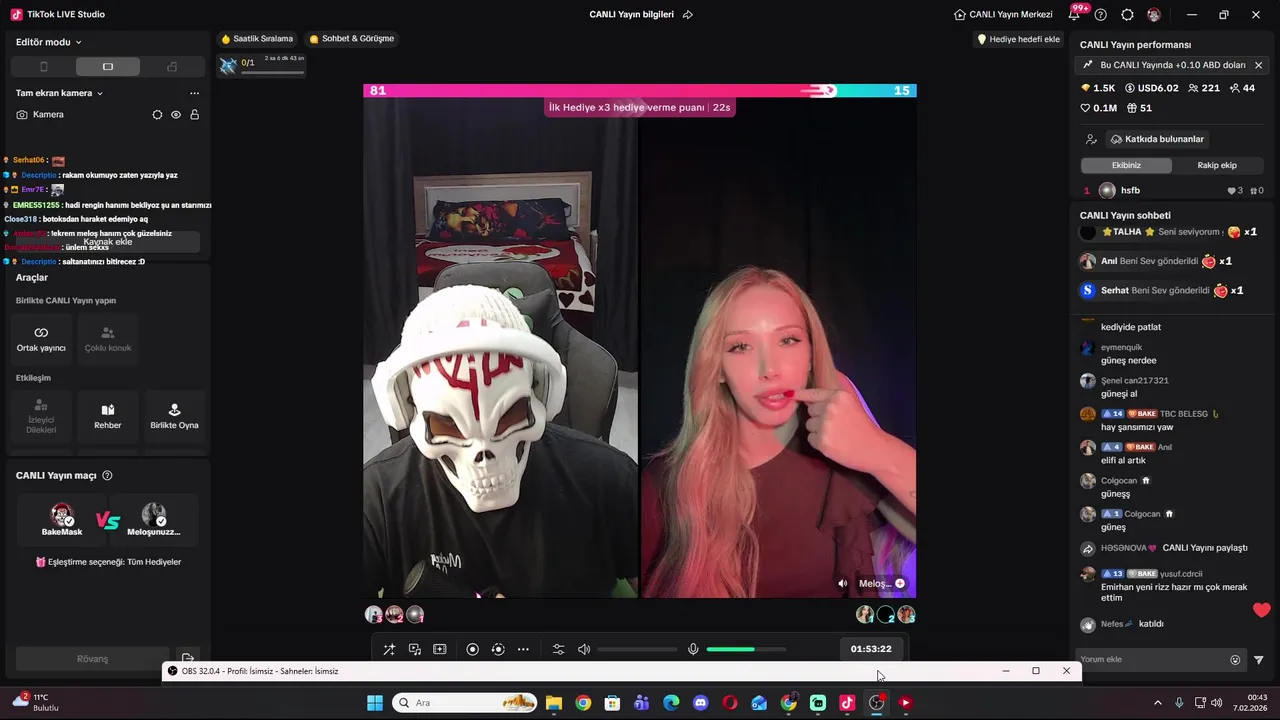Viewport: 1280px width, 720px height.
Task: Open the settings gear in title bar
Action: [x=1127, y=15]
